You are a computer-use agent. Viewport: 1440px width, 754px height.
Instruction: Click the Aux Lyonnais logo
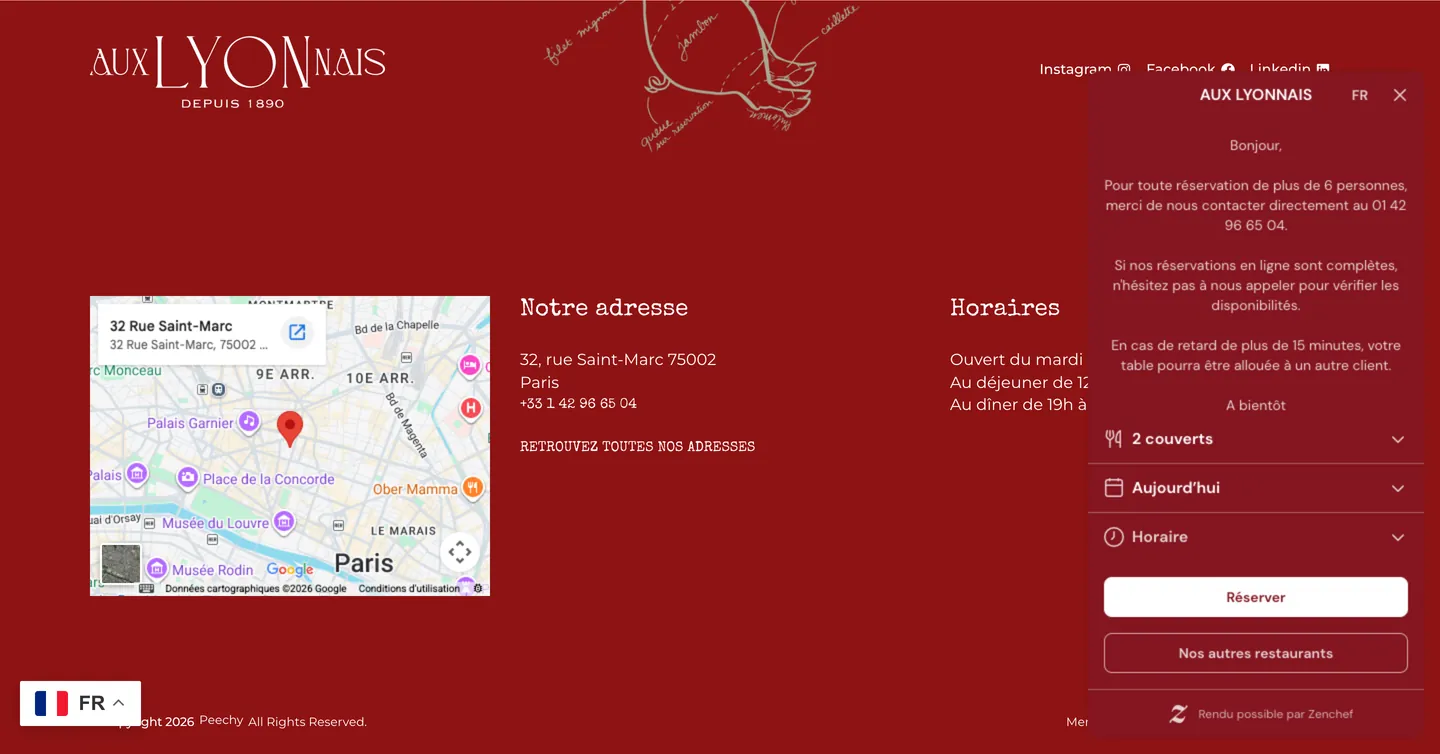click(238, 72)
